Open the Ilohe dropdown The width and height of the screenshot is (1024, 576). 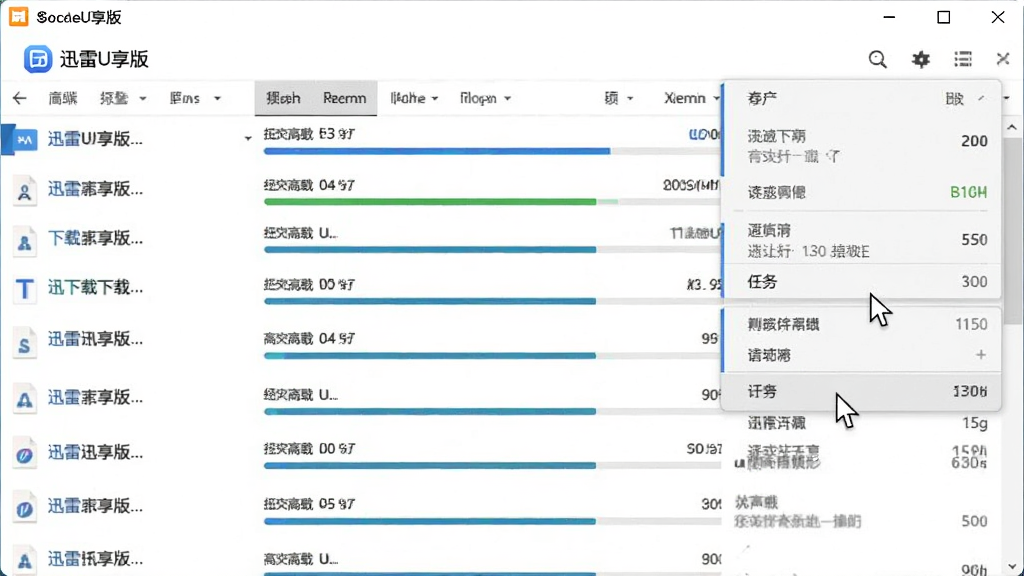point(414,99)
